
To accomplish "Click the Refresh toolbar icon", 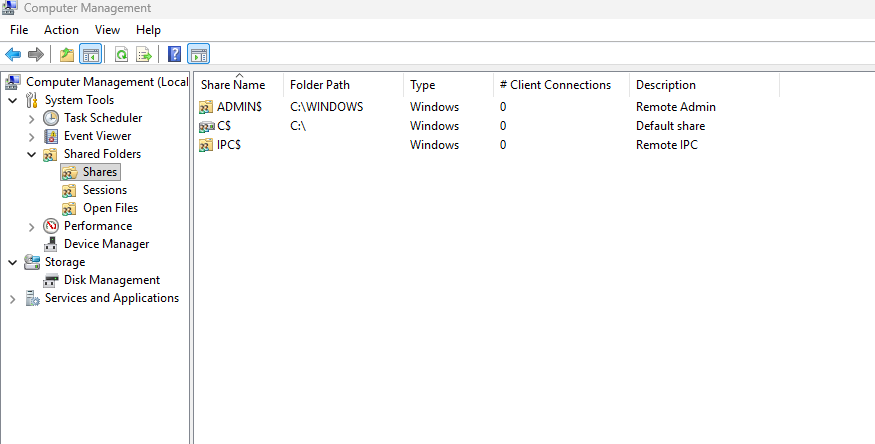I will click(x=121, y=54).
